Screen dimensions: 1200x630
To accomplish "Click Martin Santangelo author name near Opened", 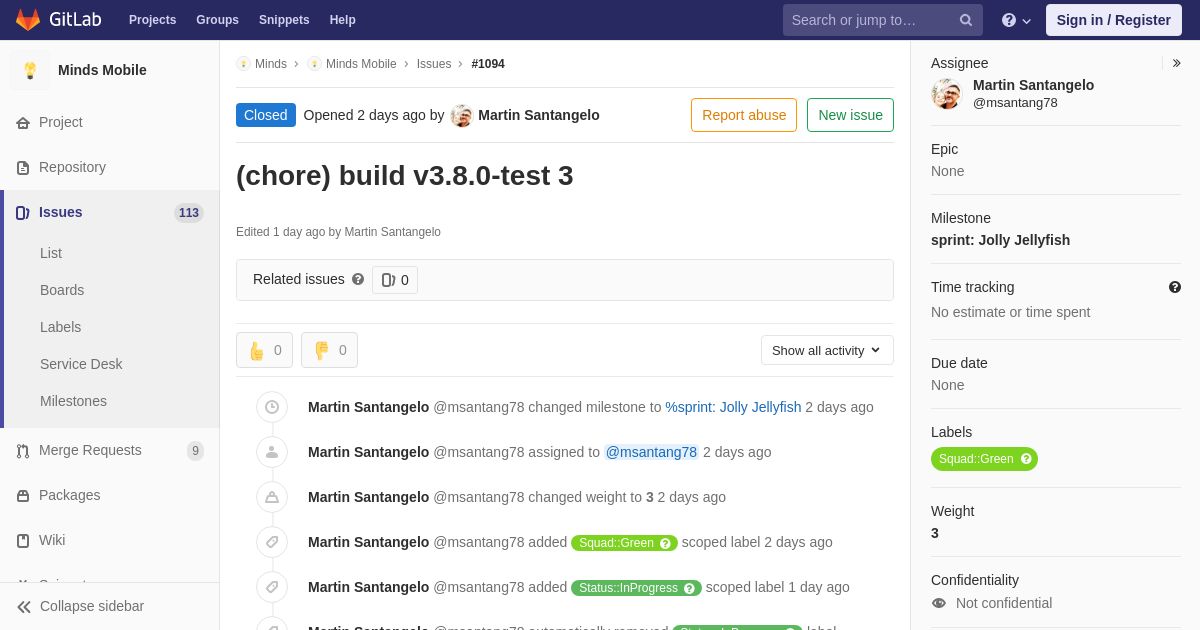I will coord(539,115).
